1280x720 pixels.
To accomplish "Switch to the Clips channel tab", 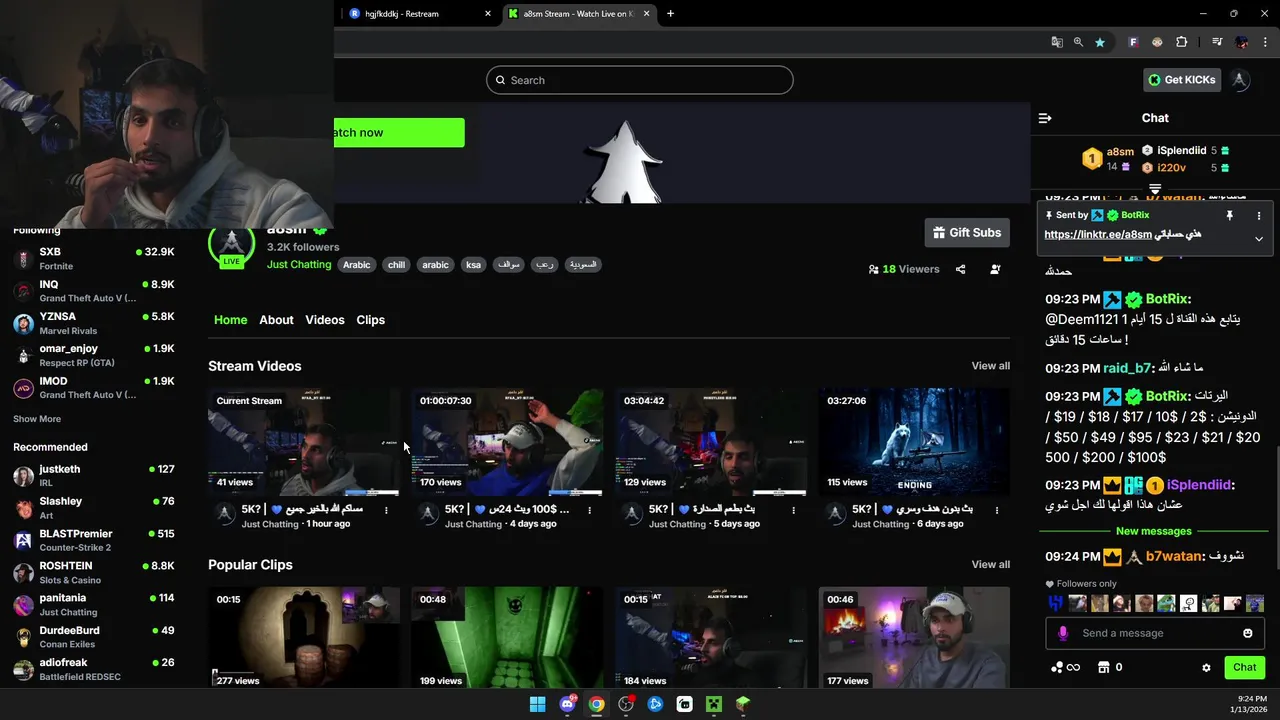I will [370, 320].
